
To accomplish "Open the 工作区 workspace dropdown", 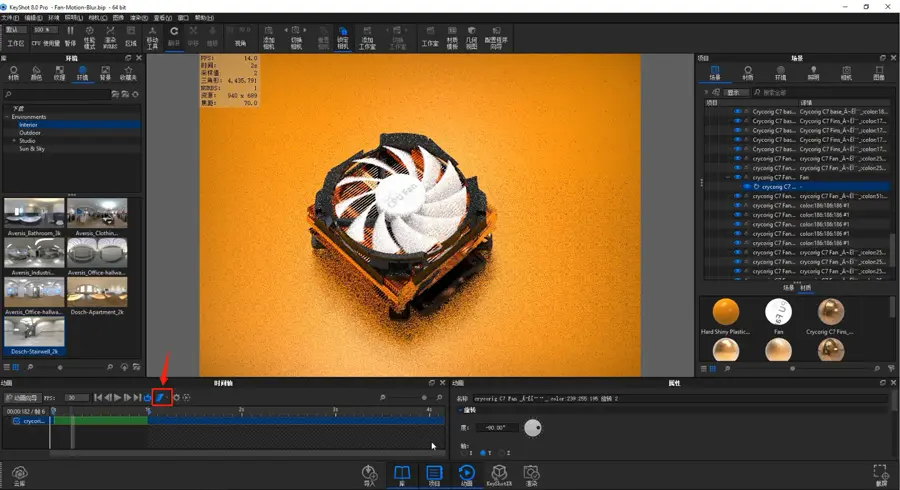I will click(x=14, y=30).
